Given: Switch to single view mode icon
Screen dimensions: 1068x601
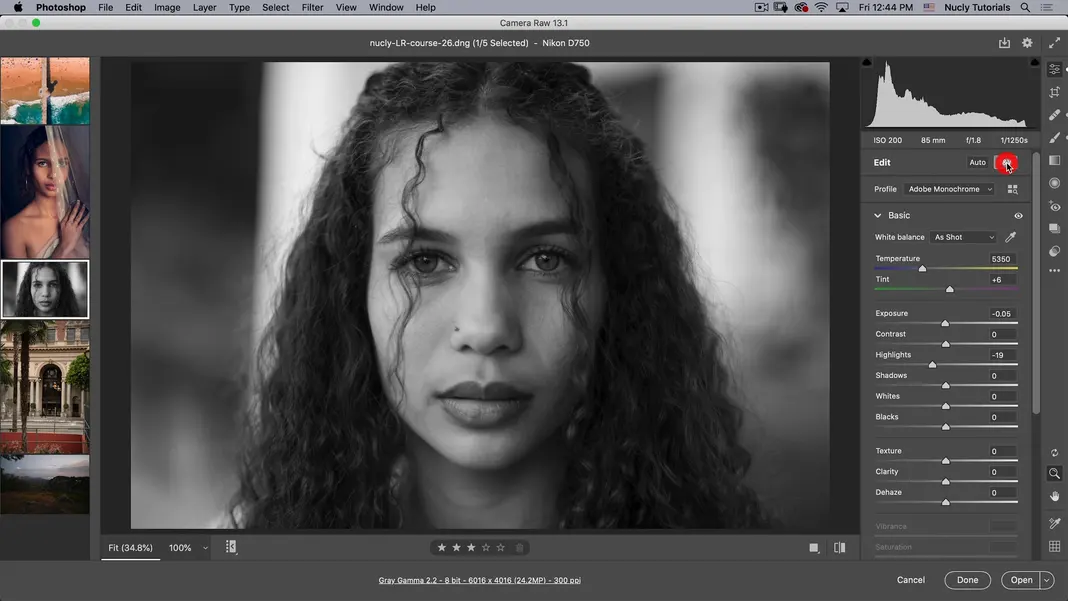Looking at the screenshot, I should 813,548.
